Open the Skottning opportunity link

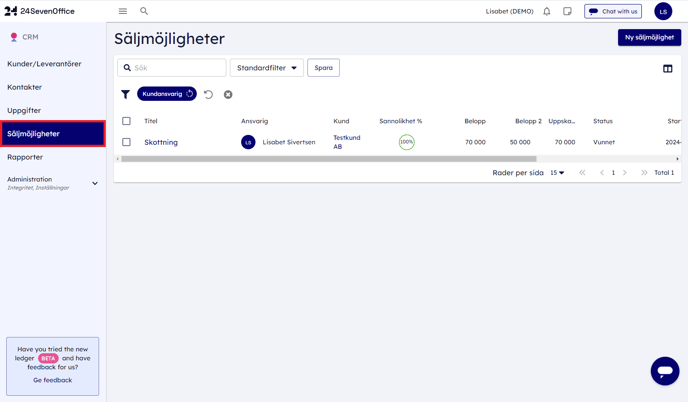[161, 142]
